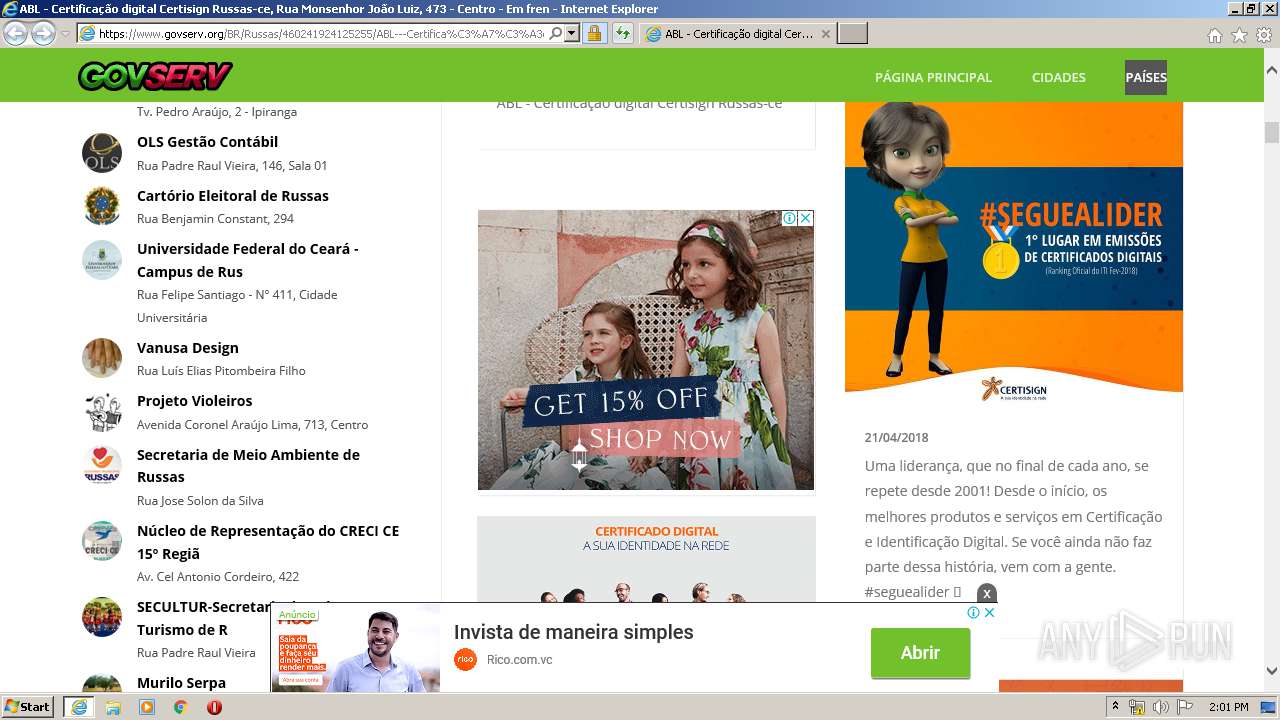Open Vanusa Design link
Viewport: 1280px width, 720px height.
tap(188, 348)
